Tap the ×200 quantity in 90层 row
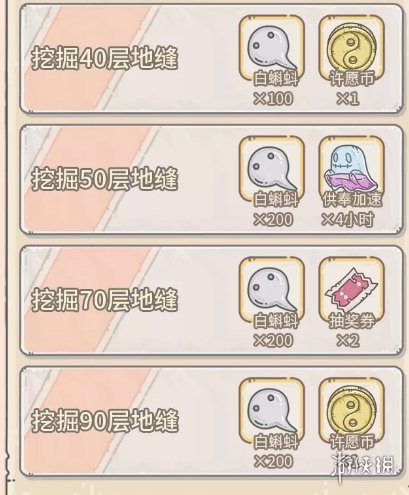 [x=273, y=462]
